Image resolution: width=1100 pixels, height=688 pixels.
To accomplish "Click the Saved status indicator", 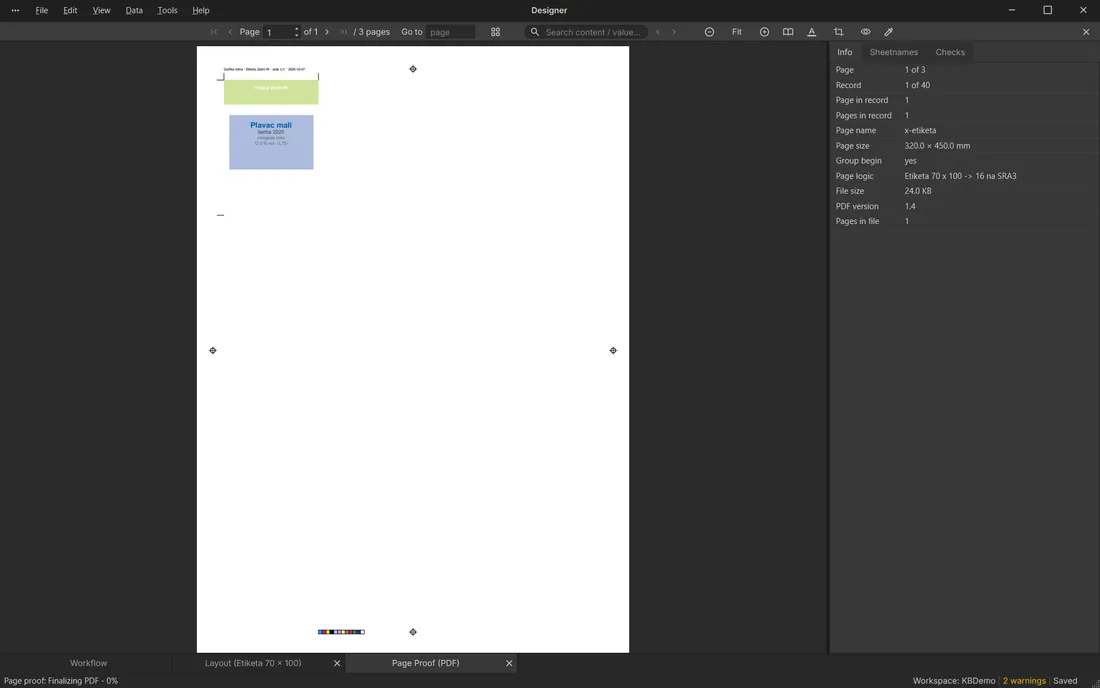I will pos(1065,681).
